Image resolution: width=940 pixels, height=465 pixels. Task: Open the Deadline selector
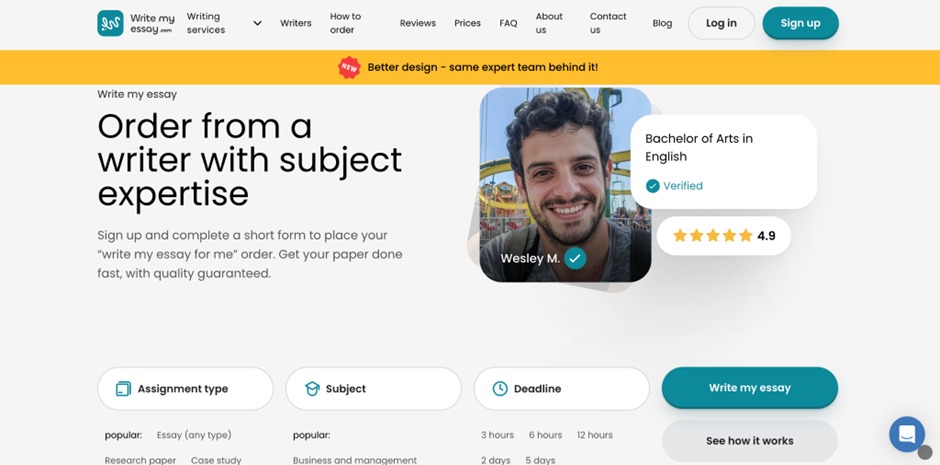(x=562, y=389)
